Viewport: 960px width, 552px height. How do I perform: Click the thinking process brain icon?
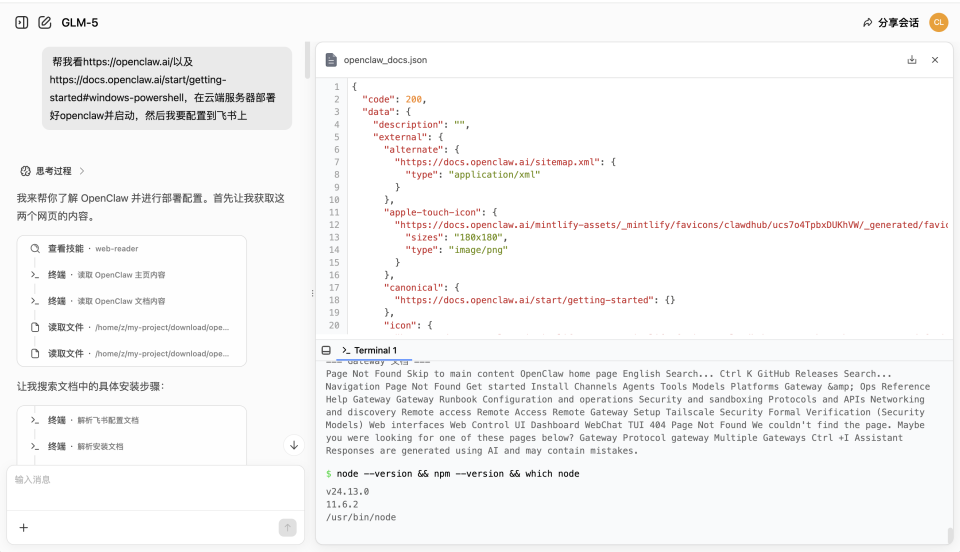coord(25,171)
